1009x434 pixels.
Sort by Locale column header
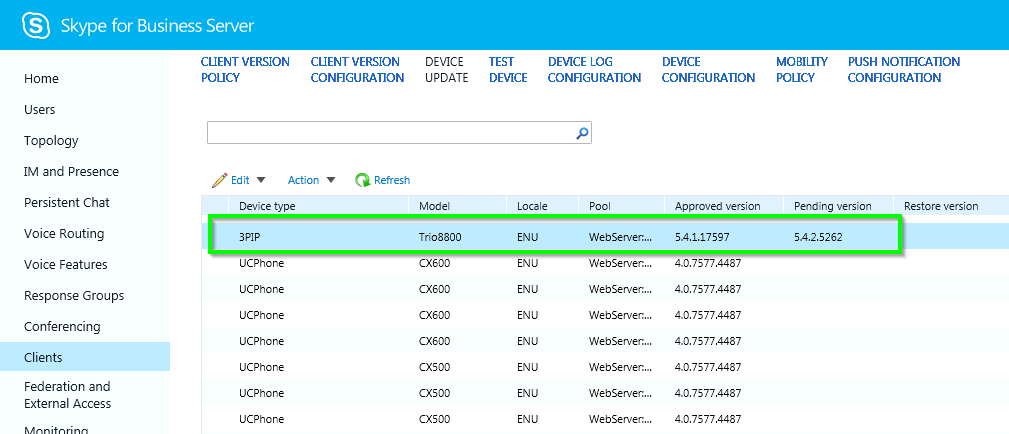[x=532, y=206]
